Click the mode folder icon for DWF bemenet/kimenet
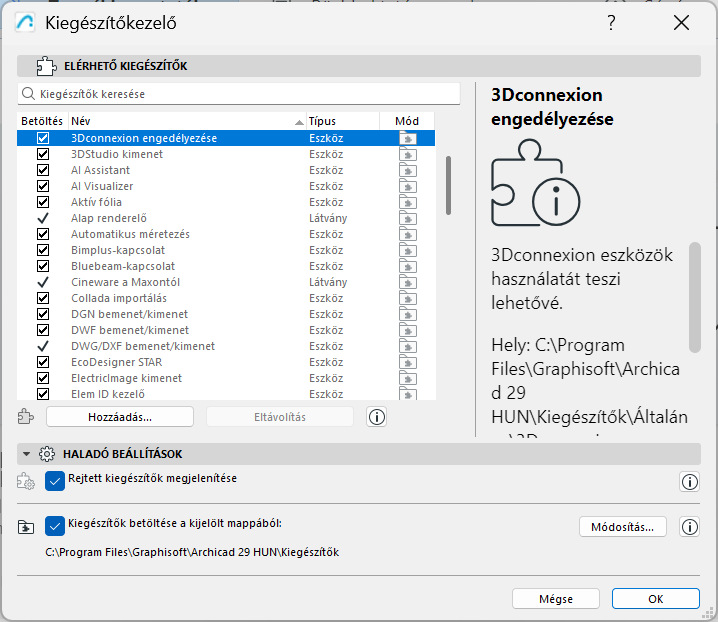 click(408, 331)
